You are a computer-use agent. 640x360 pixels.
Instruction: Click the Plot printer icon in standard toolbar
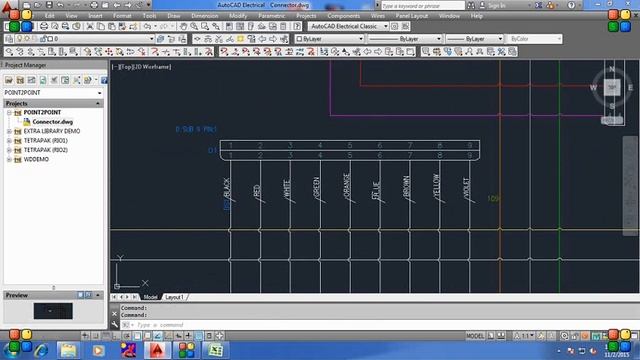44,27
